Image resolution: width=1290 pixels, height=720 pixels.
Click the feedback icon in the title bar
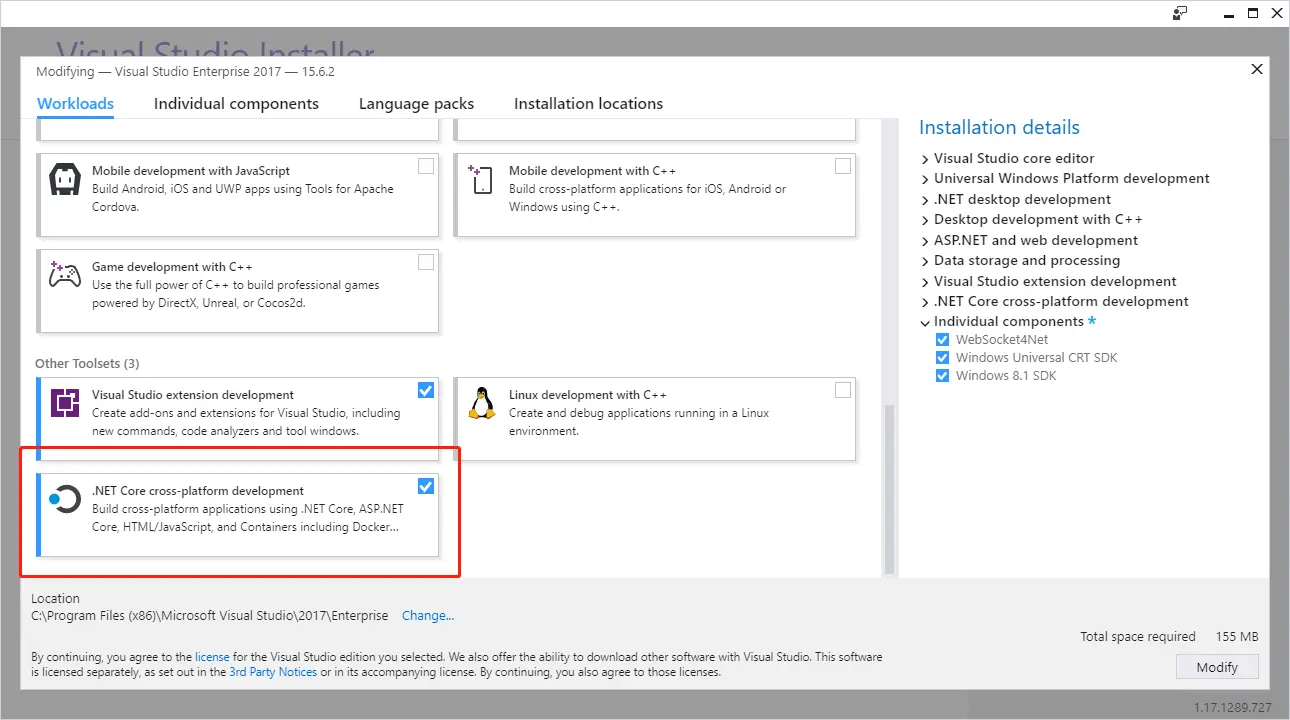click(x=1180, y=13)
